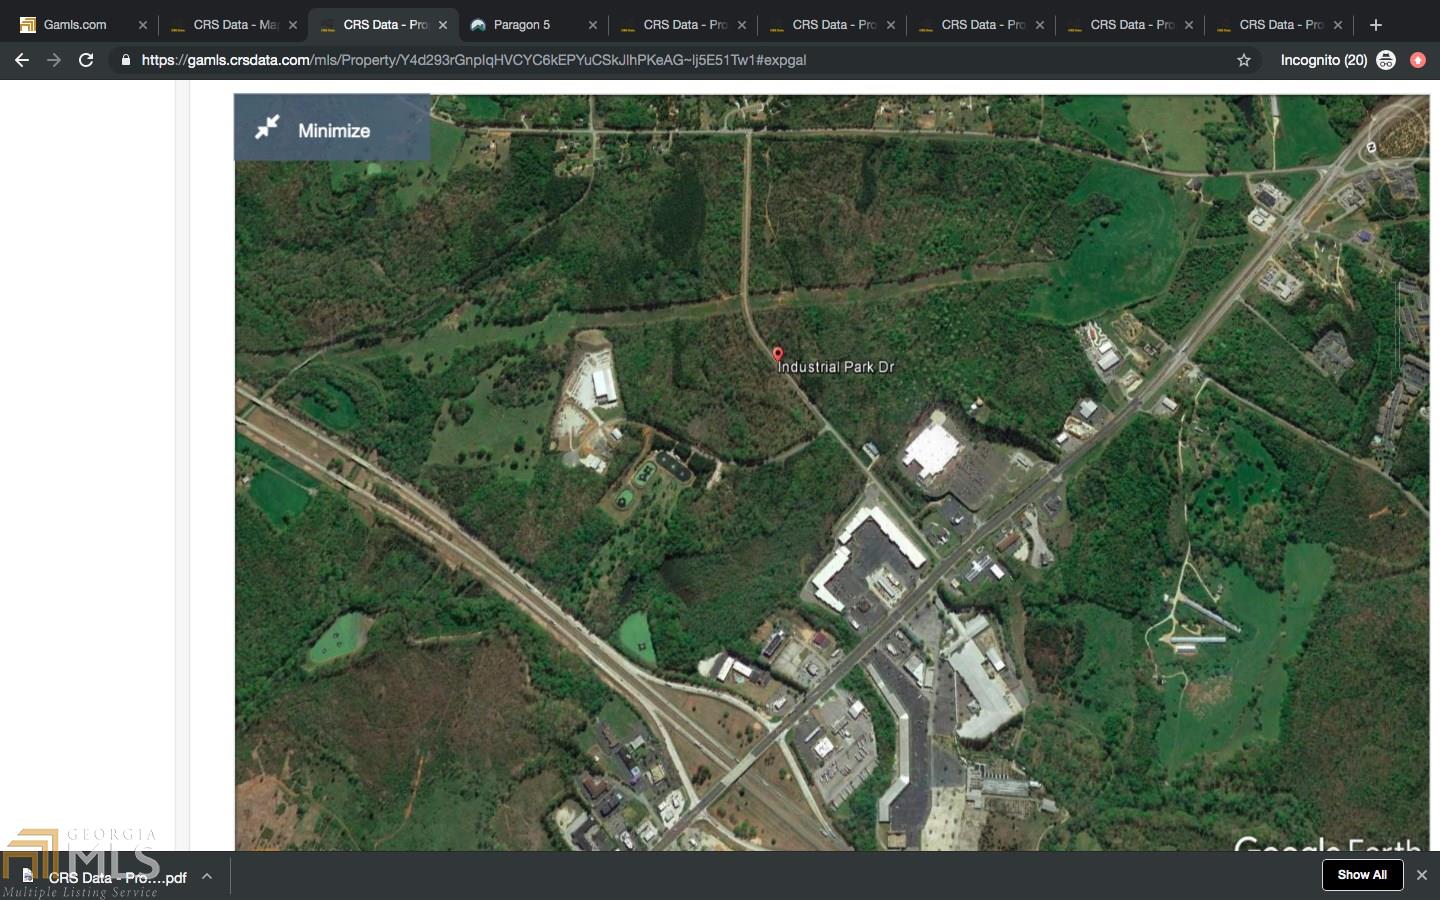1440x900 pixels.
Task: Switch to the CRS Data - Ma tab
Action: (x=233, y=24)
